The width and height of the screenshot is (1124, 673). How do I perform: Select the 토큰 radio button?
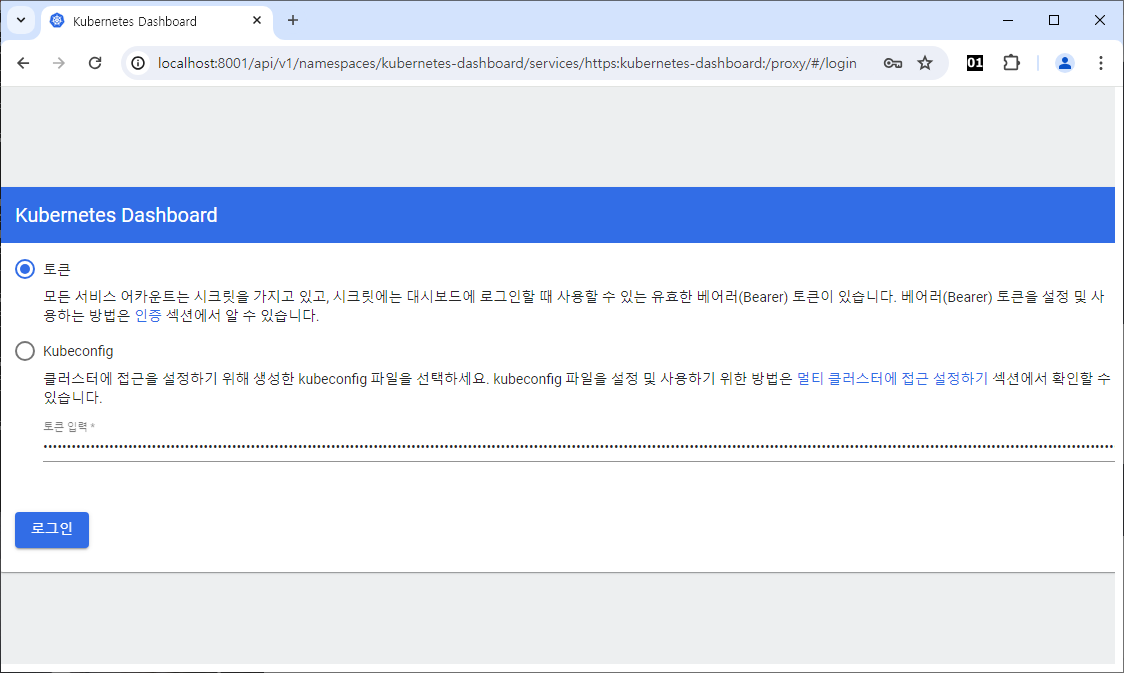[x=25, y=269]
